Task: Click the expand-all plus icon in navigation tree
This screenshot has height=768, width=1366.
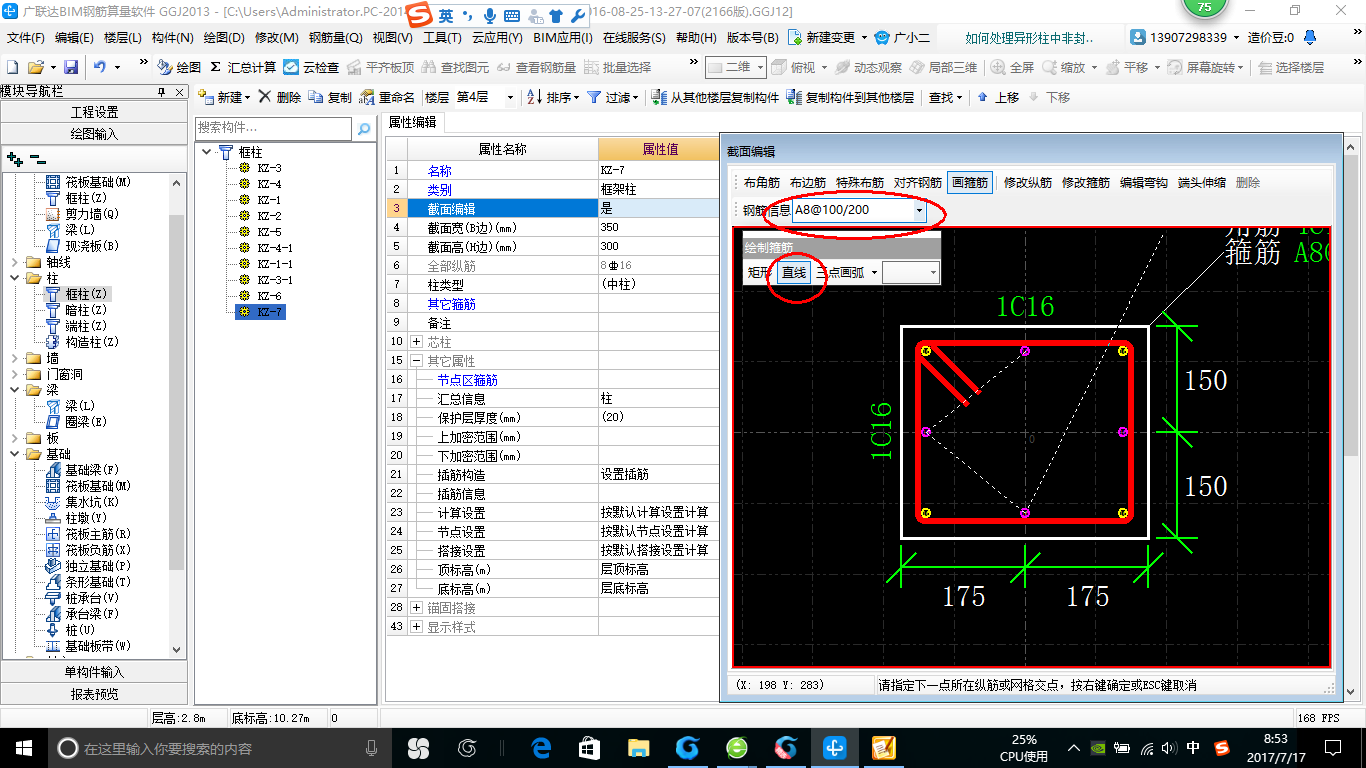Action: 14,158
